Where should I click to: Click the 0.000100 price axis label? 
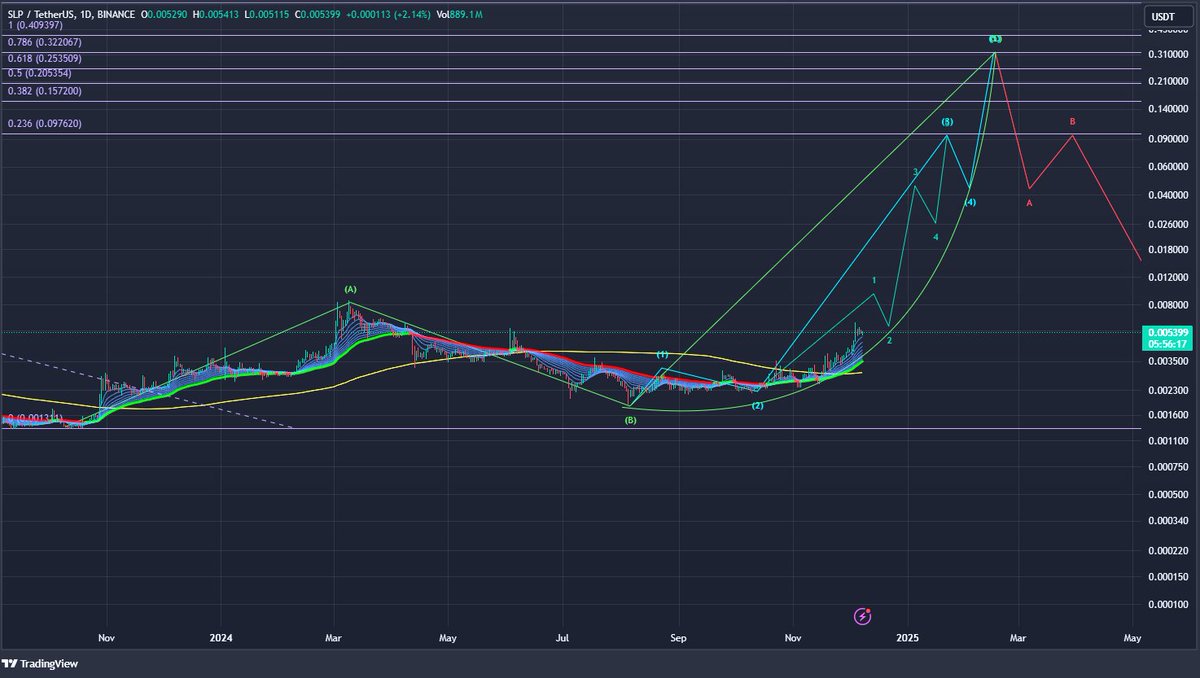click(x=1167, y=604)
